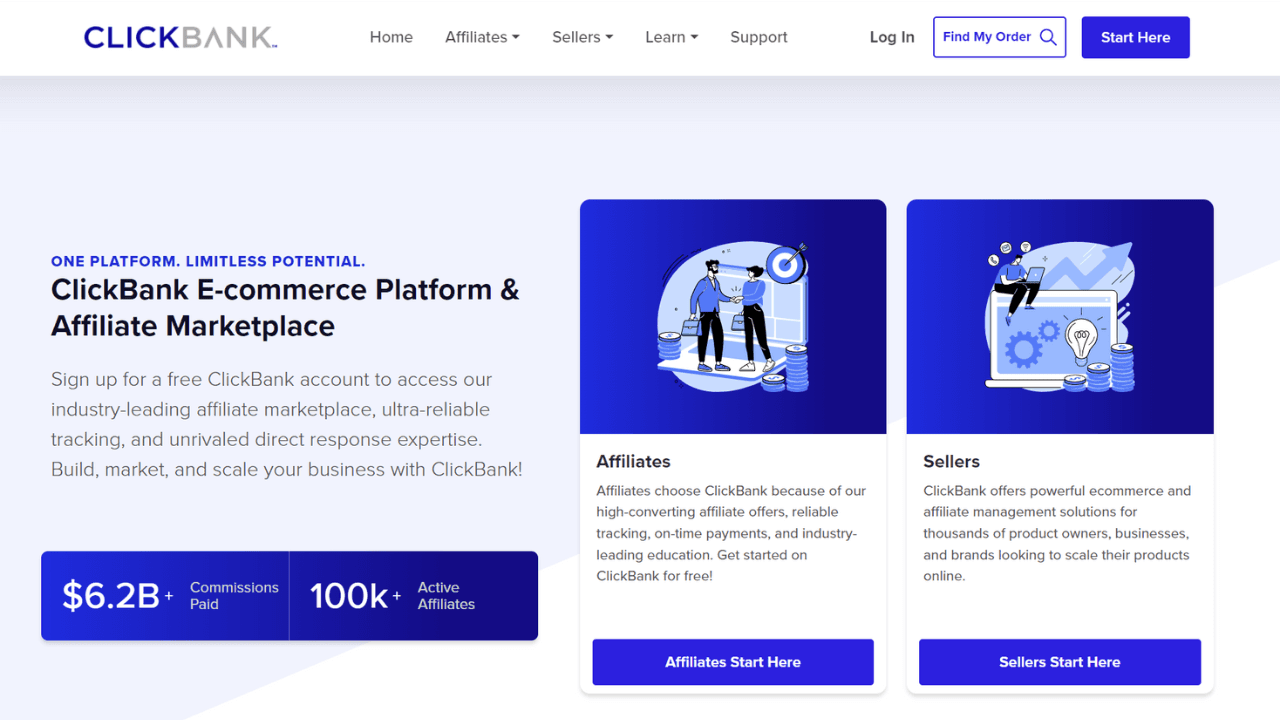The width and height of the screenshot is (1280, 720).
Task: Click the 'Sign up for a free ClickBank account' paragraph
Action: pyautogui.click(x=287, y=424)
